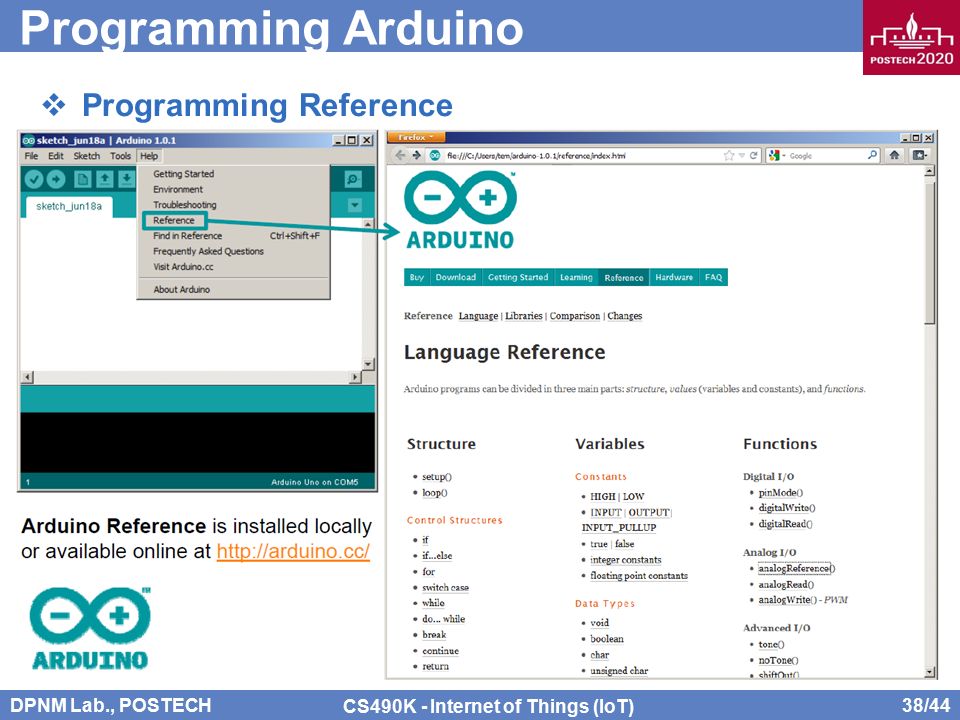
Task: Click the noTone() function link
Action: 778,661
